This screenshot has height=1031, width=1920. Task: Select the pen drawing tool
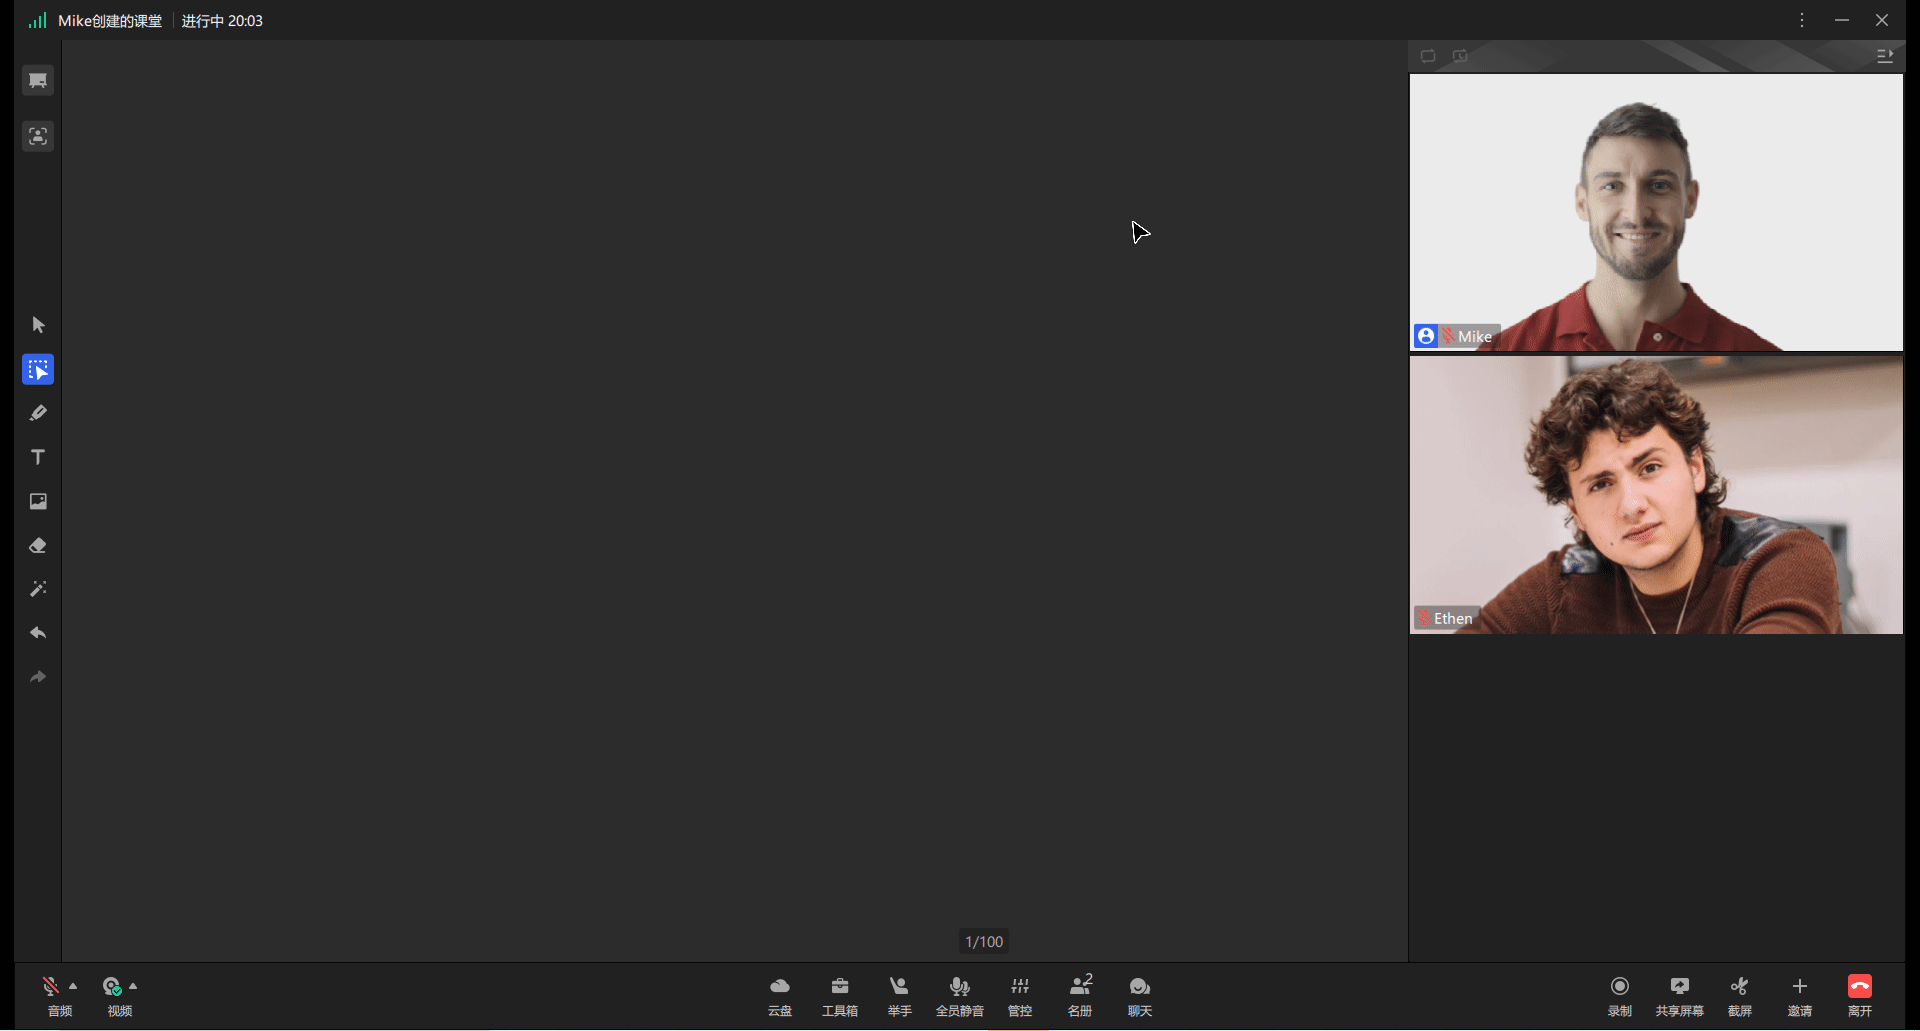pyautogui.click(x=38, y=413)
